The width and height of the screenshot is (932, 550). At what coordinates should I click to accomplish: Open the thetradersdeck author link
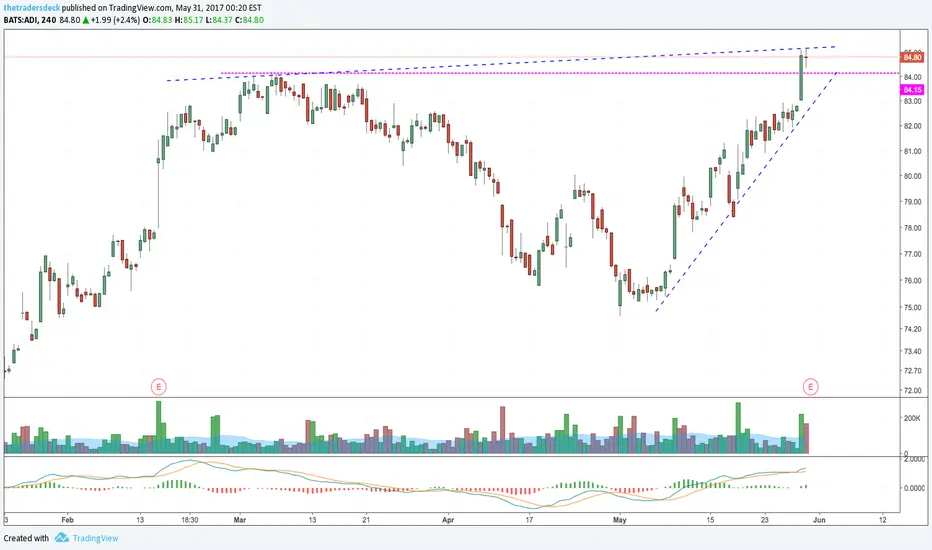[x=32, y=8]
